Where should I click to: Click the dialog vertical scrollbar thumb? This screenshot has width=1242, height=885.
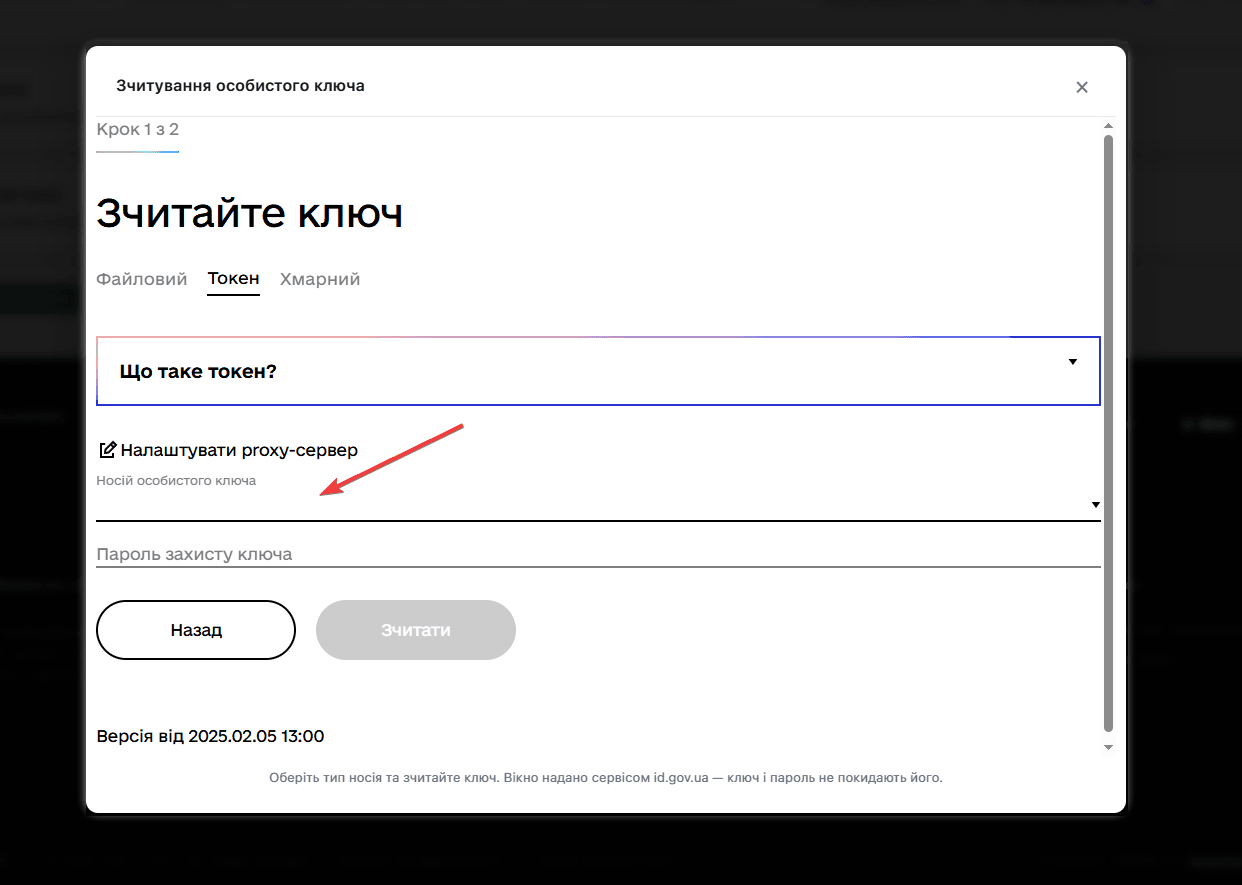point(1108,434)
